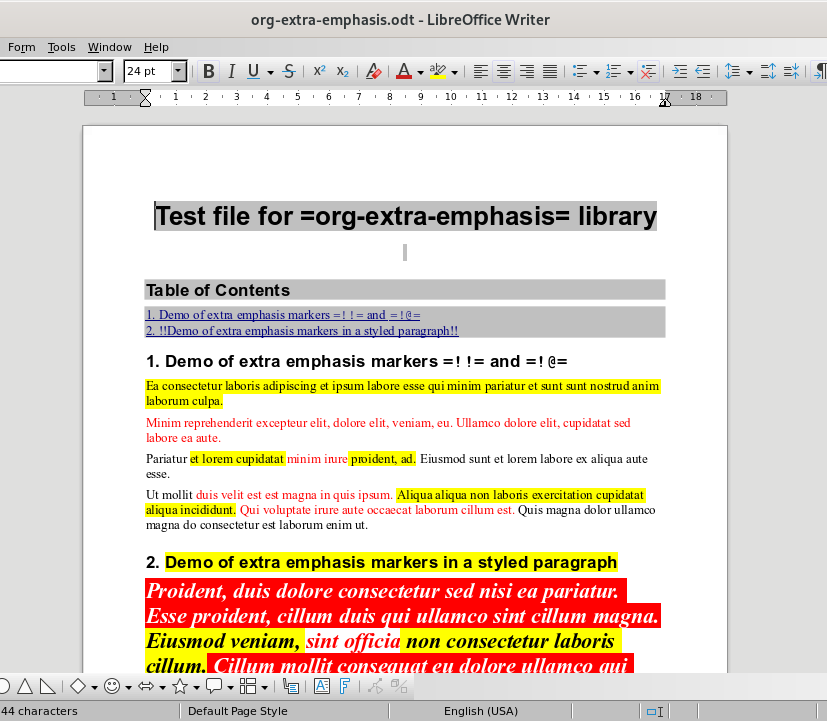Open block arrows dropdown arrow
Image resolution: width=827 pixels, height=721 pixels.
(162, 687)
